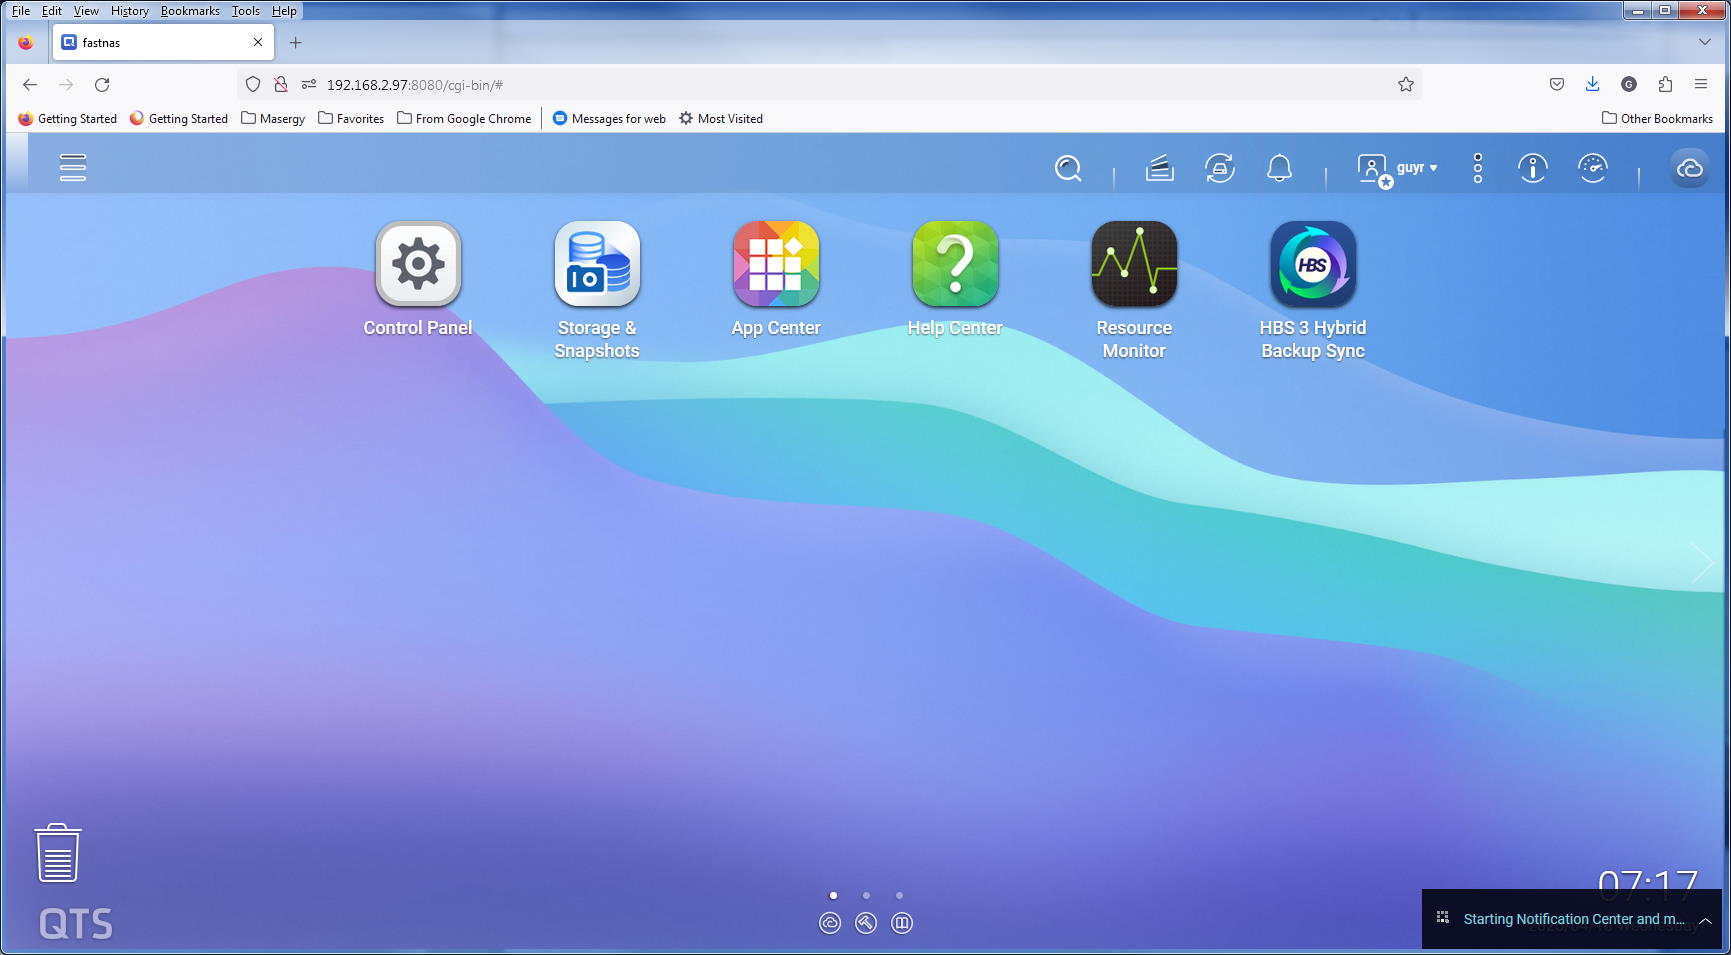The width and height of the screenshot is (1731, 955).
Task: Open the Firefox File menu
Action: coord(20,11)
